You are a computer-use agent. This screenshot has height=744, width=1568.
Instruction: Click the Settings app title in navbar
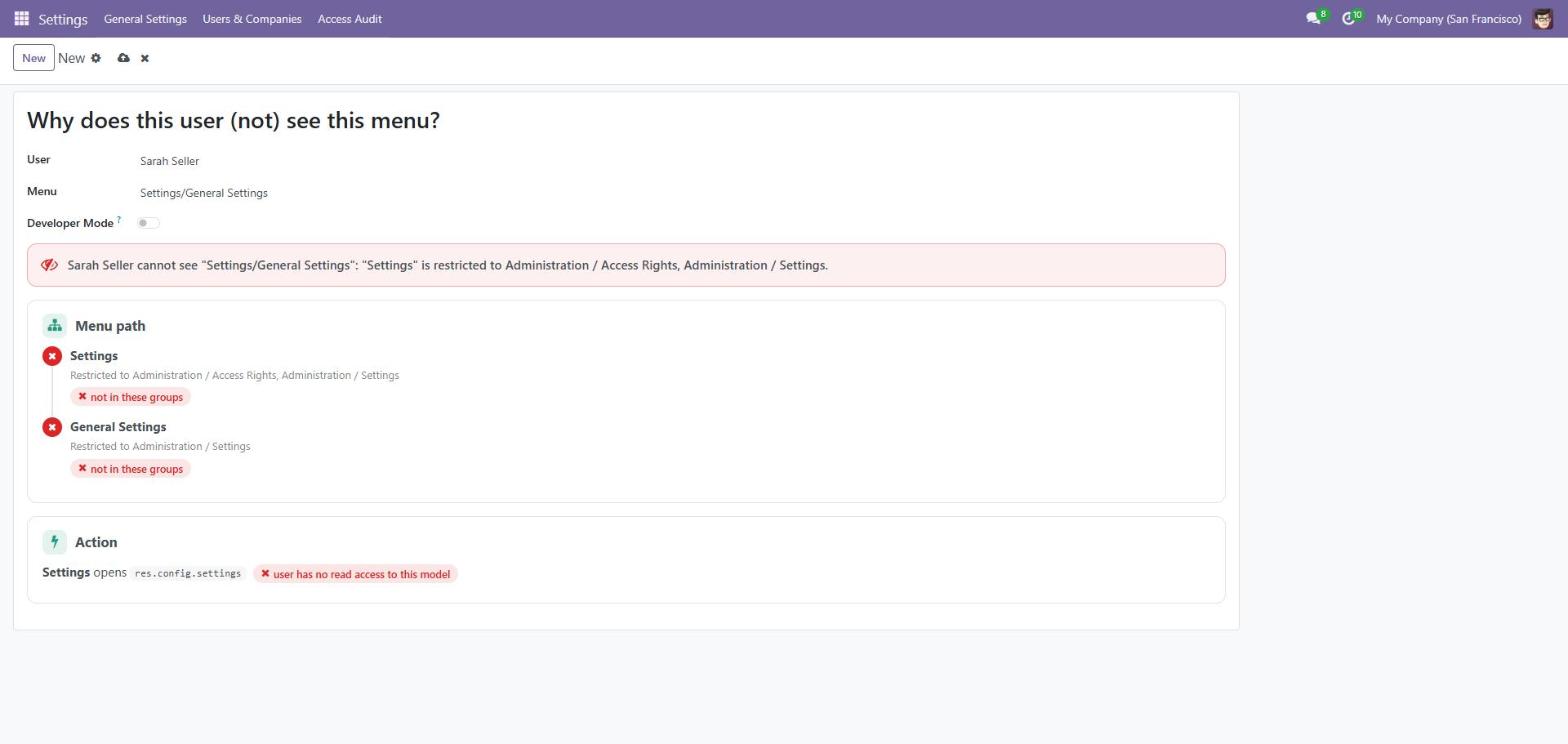[63, 19]
